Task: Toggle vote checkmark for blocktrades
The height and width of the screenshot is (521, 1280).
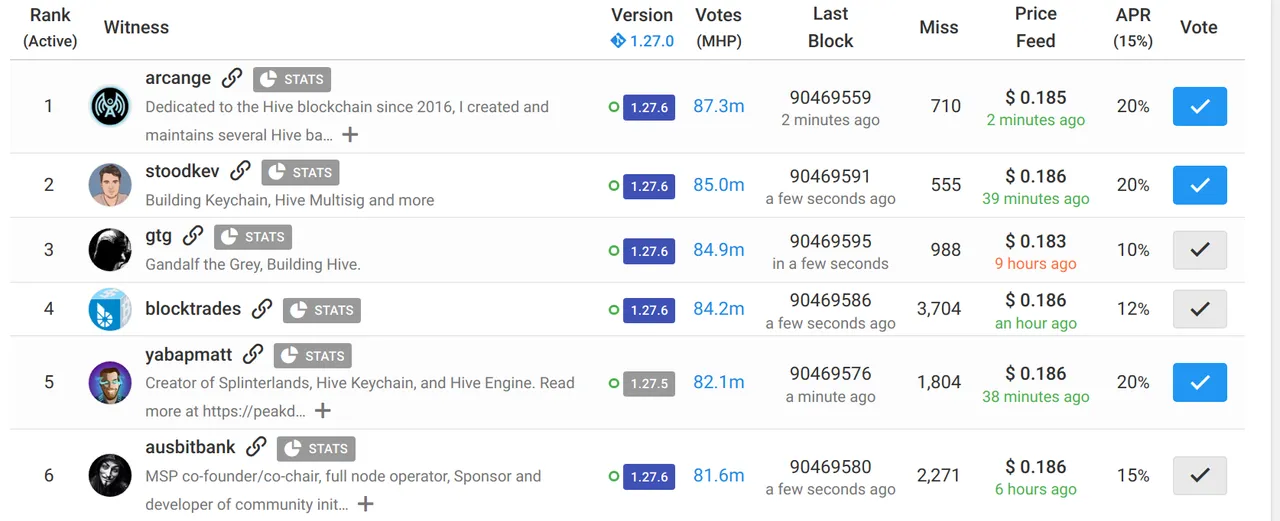Action: [1199, 309]
